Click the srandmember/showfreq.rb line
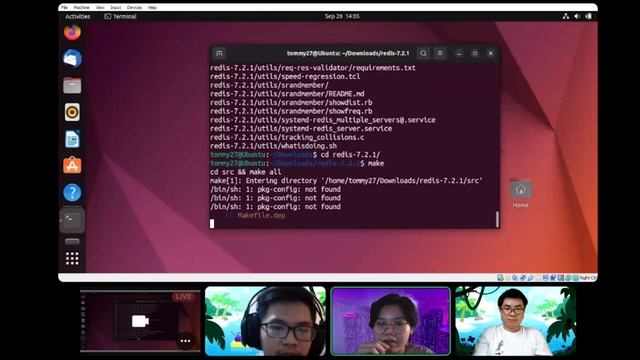640x360 pixels. [291, 111]
